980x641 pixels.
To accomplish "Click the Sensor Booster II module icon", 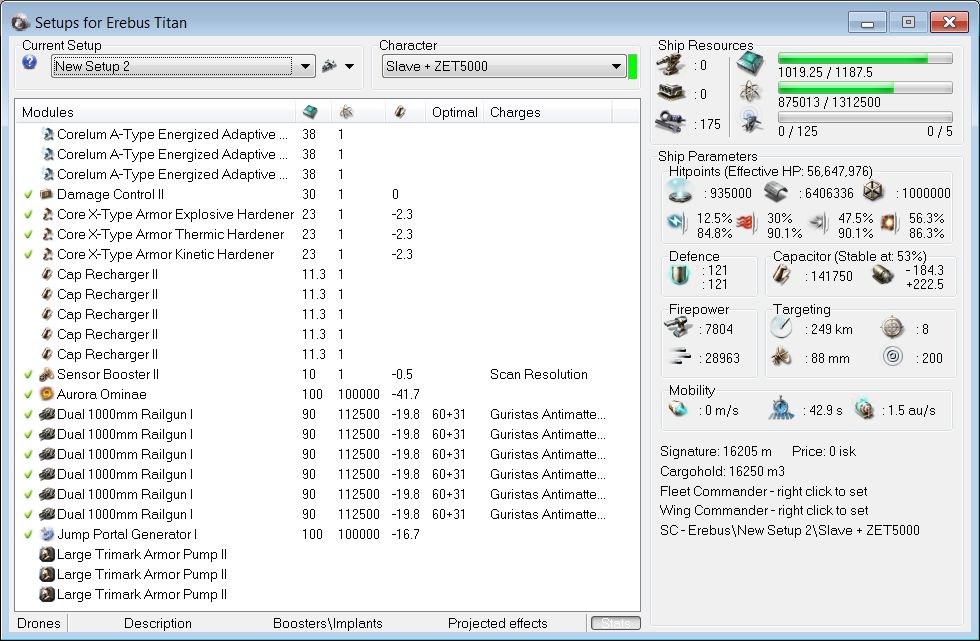I will 47,374.
